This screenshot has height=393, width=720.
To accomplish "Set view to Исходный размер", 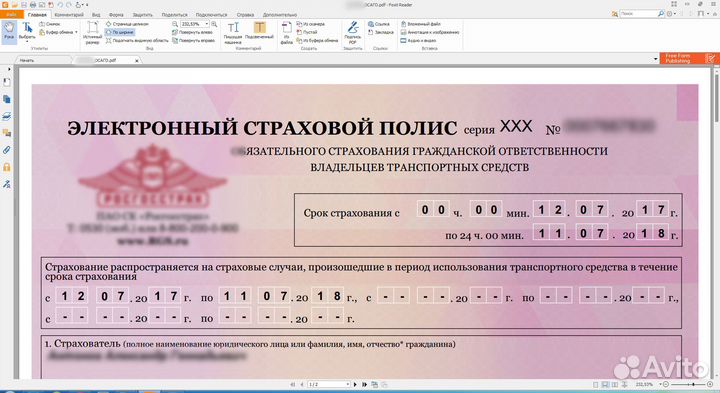I will pos(92,32).
